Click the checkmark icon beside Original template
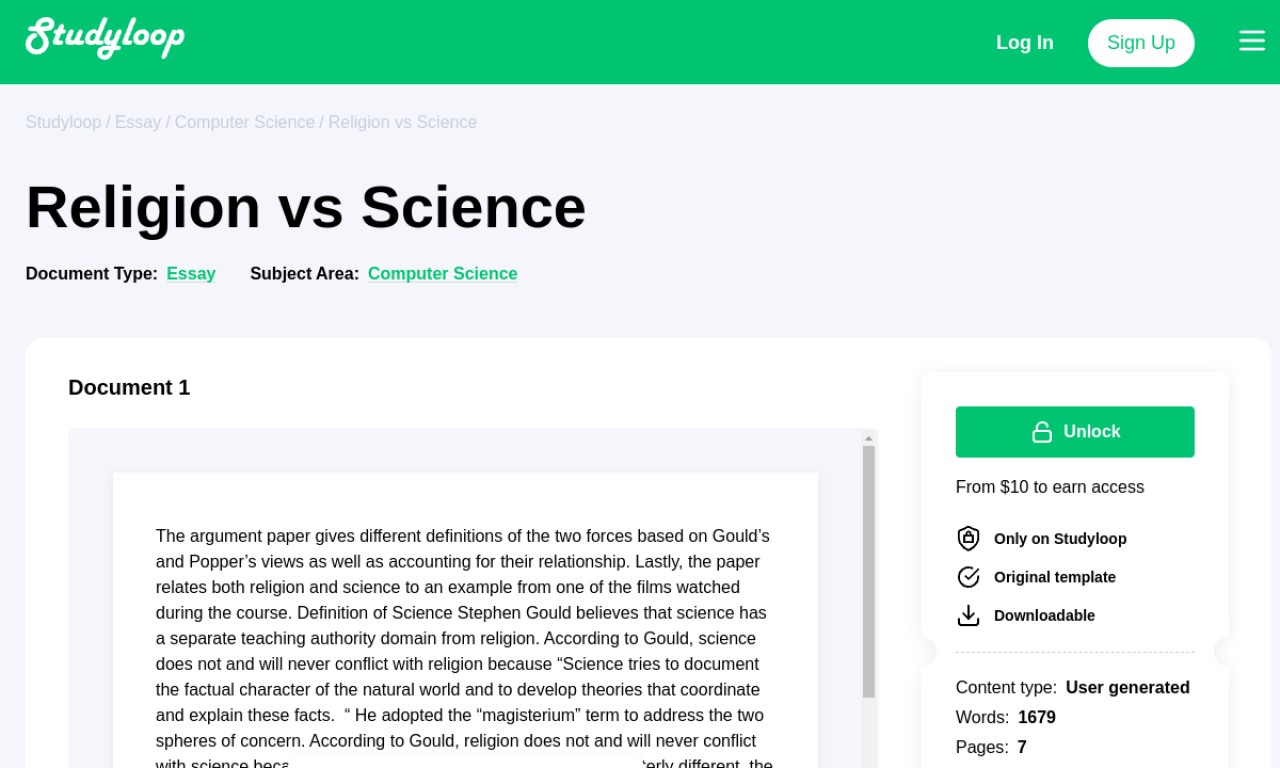 pyautogui.click(x=968, y=577)
